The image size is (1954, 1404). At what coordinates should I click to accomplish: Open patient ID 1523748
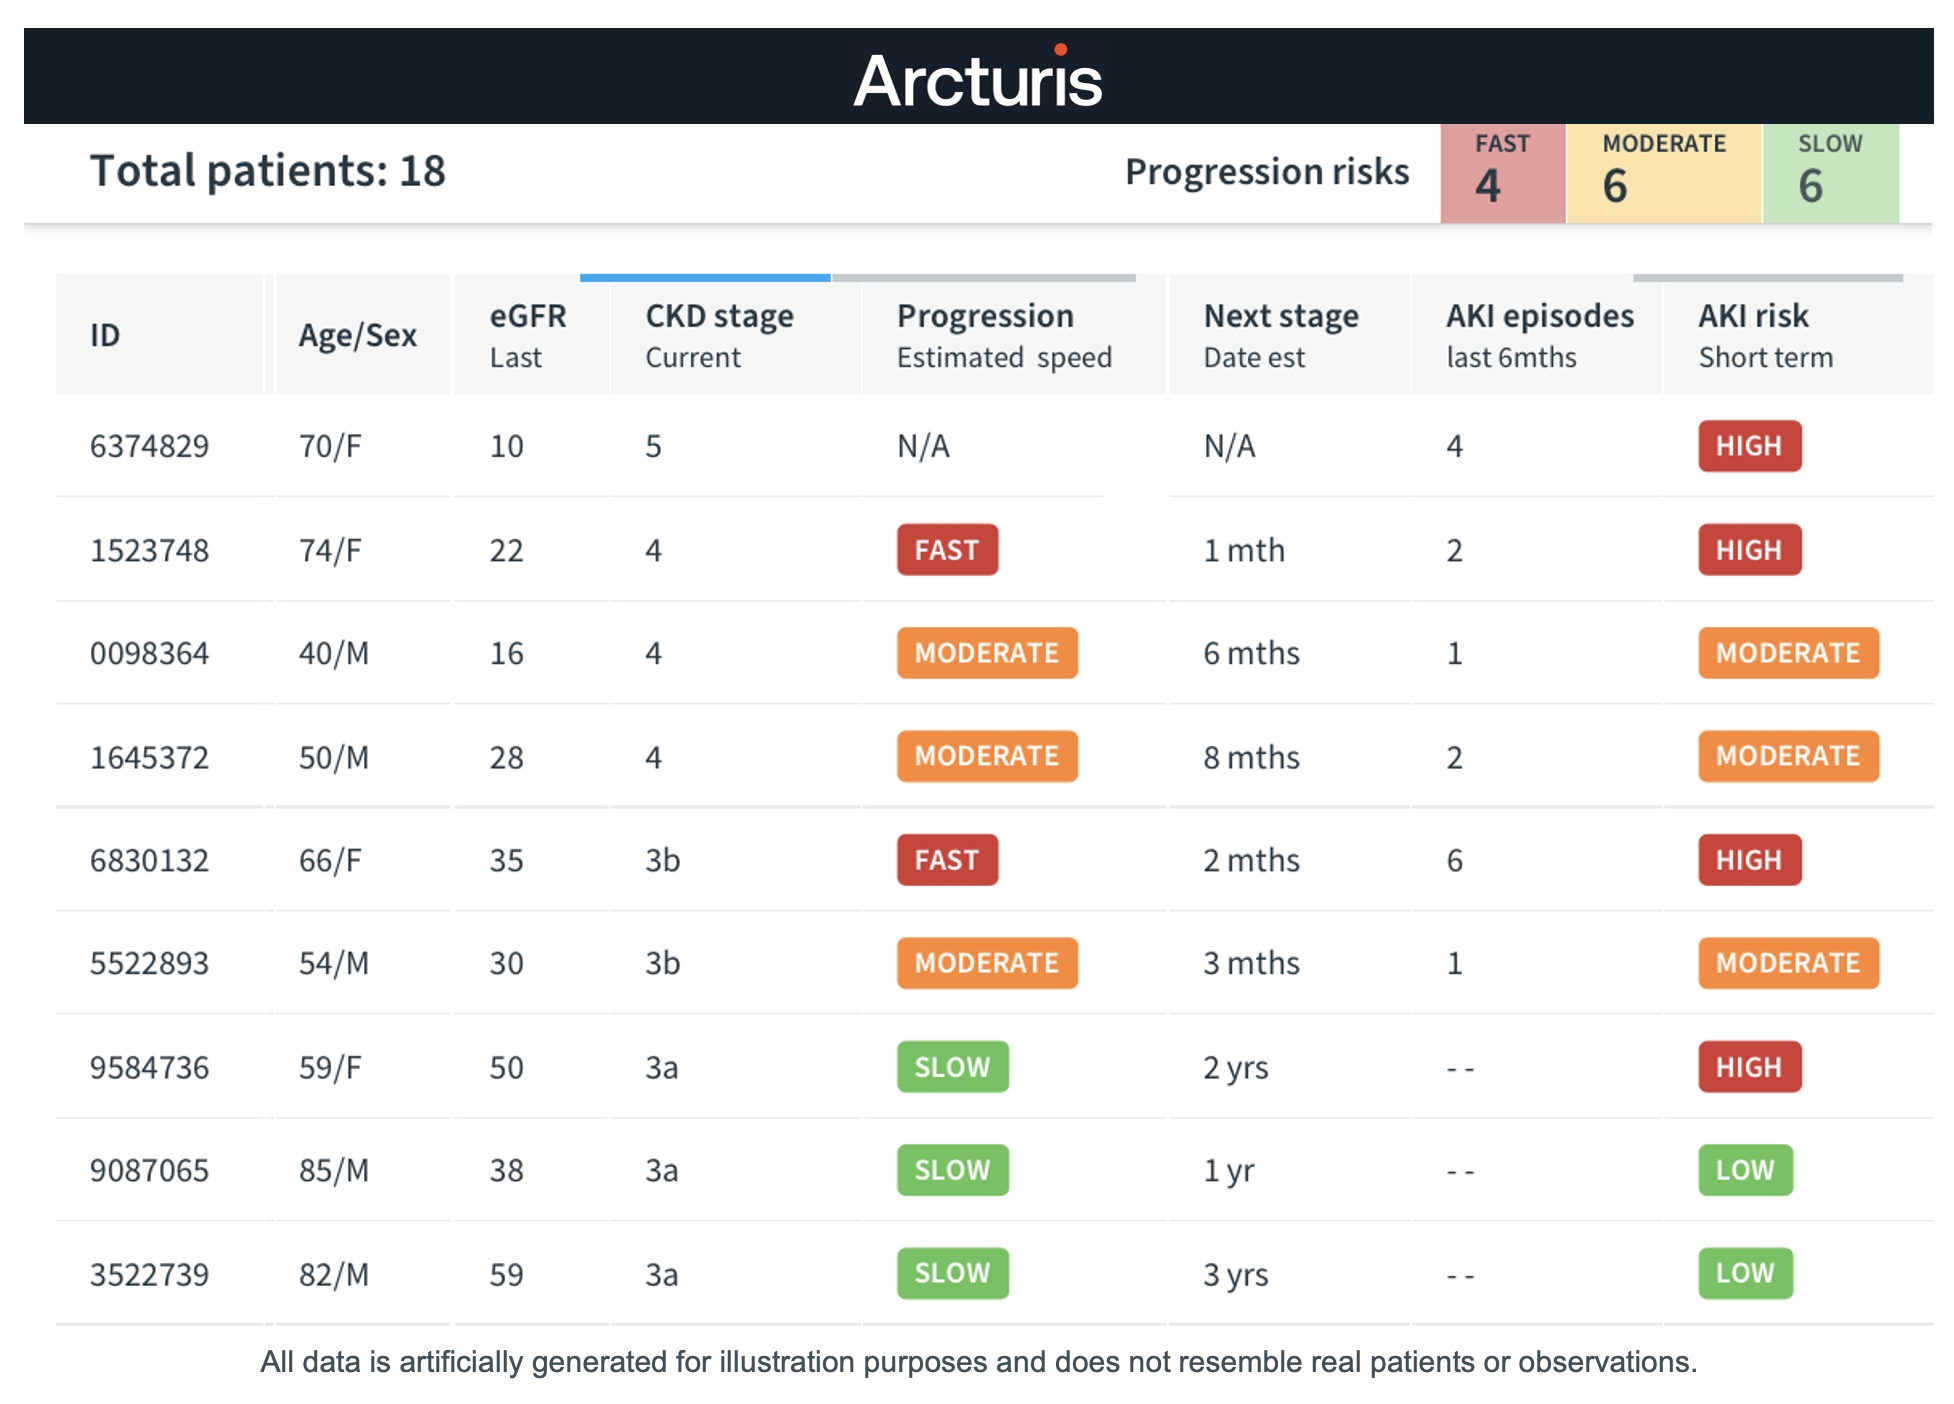tap(150, 550)
